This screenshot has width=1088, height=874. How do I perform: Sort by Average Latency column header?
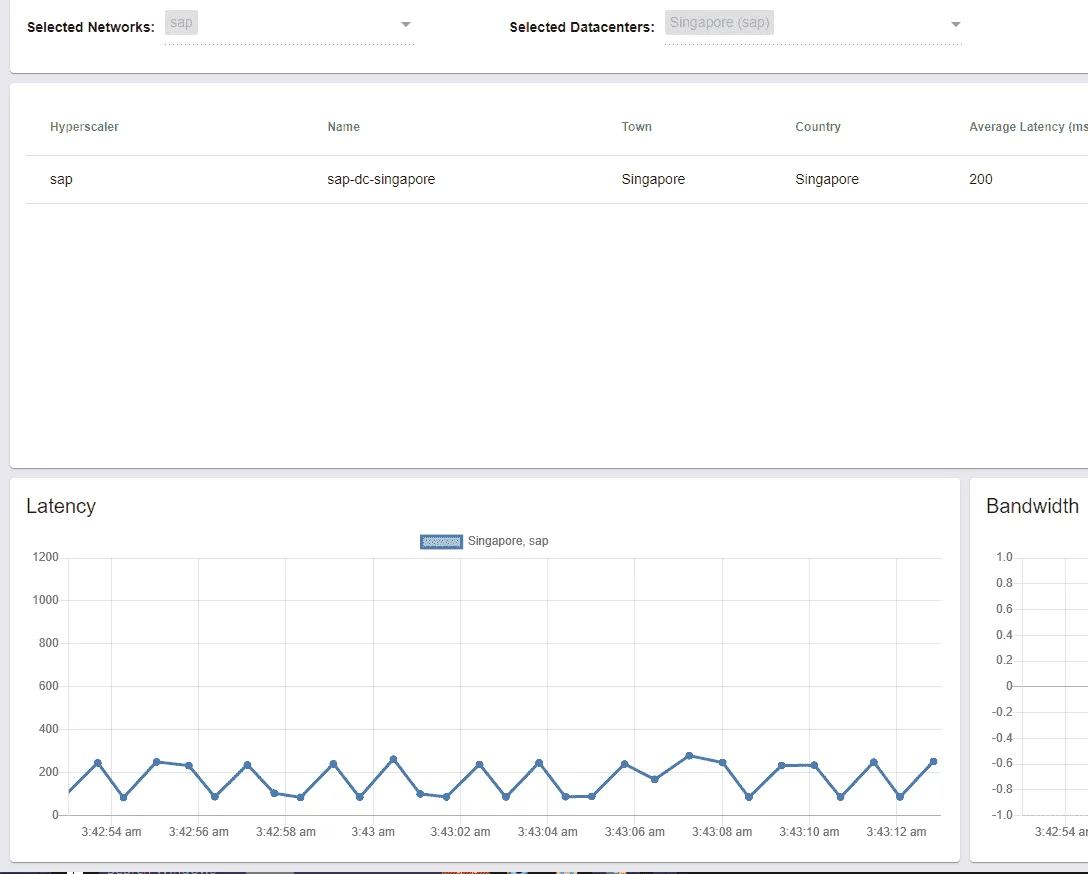1028,127
